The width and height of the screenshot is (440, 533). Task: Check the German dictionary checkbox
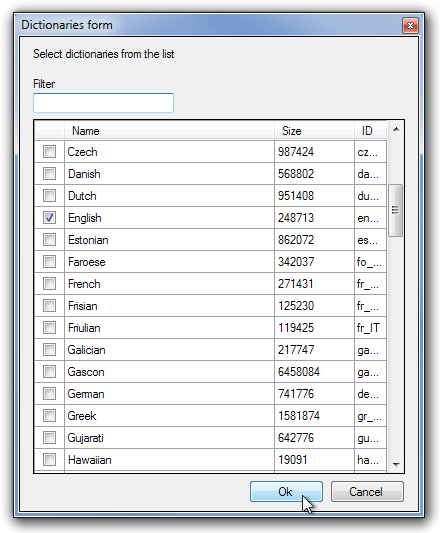click(49, 394)
